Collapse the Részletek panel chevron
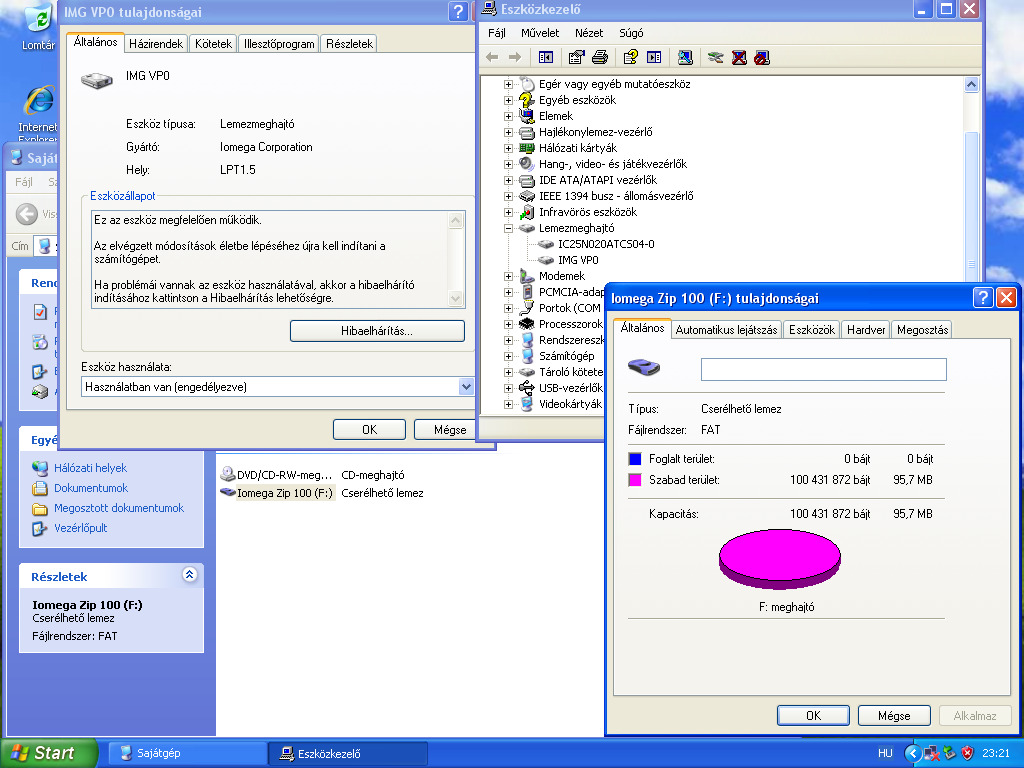This screenshot has height=768, width=1024. 189,575
